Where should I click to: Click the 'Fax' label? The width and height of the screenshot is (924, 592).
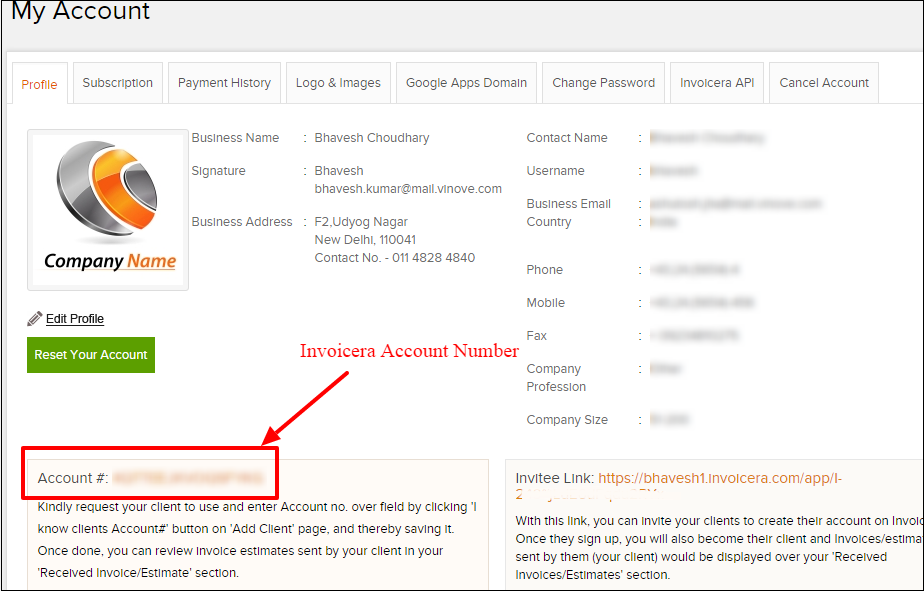[x=537, y=336]
